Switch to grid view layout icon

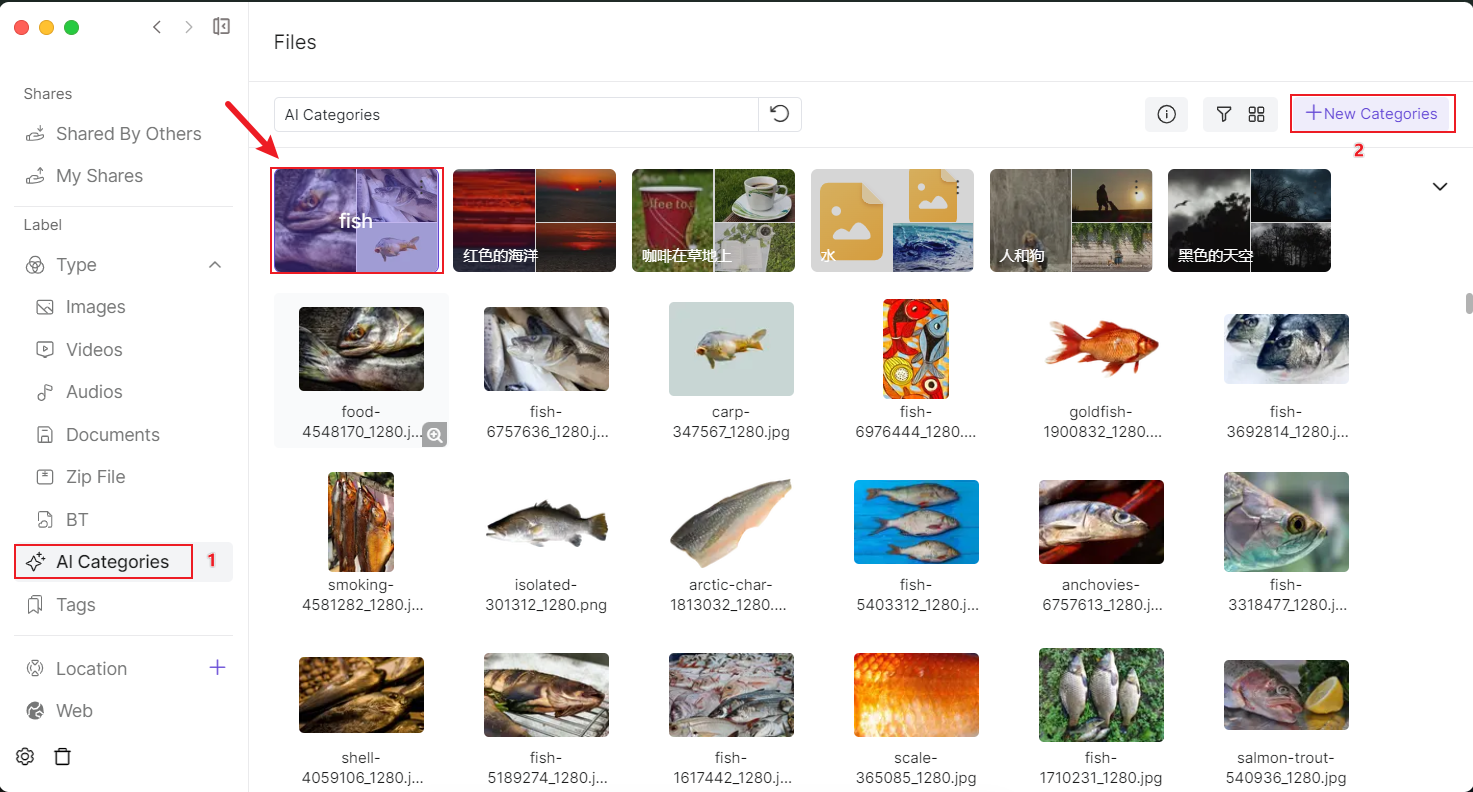[1257, 114]
